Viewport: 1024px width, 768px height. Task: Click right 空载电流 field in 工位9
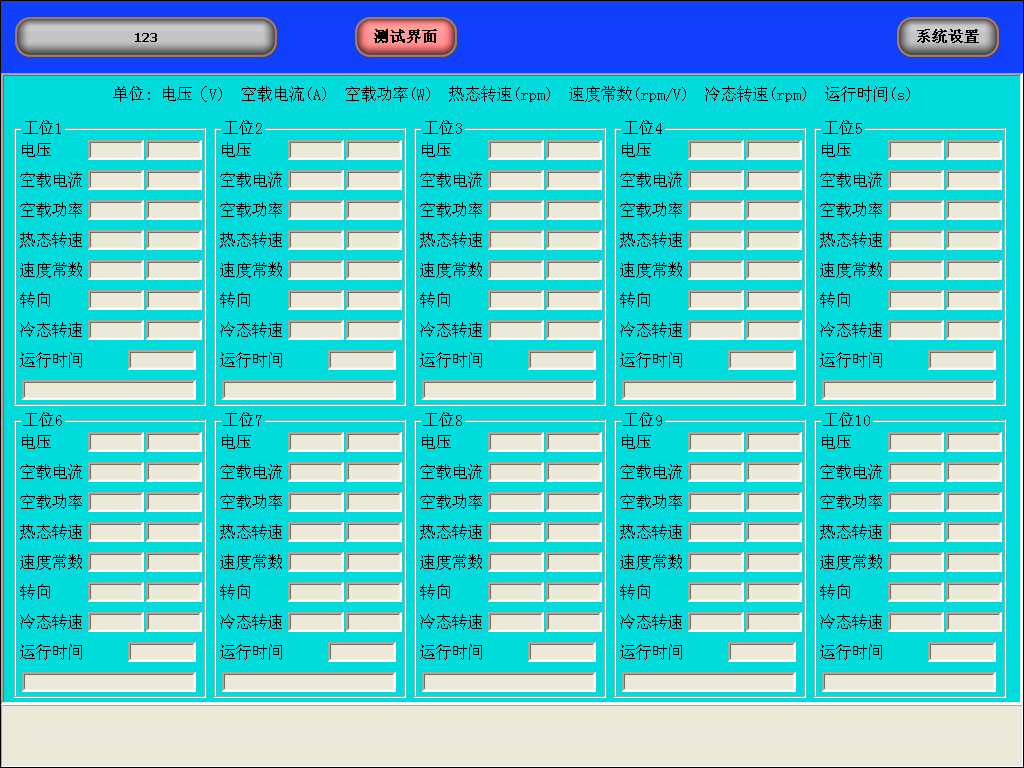(774, 472)
